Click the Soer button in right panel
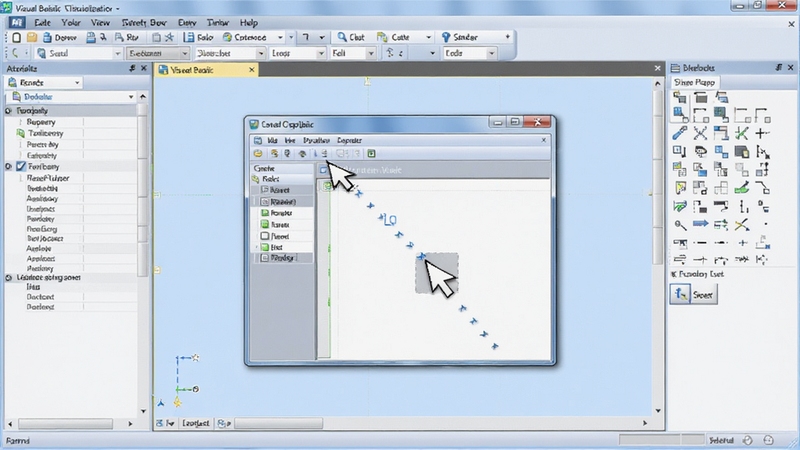The image size is (800, 450). pyautogui.click(x=704, y=294)
